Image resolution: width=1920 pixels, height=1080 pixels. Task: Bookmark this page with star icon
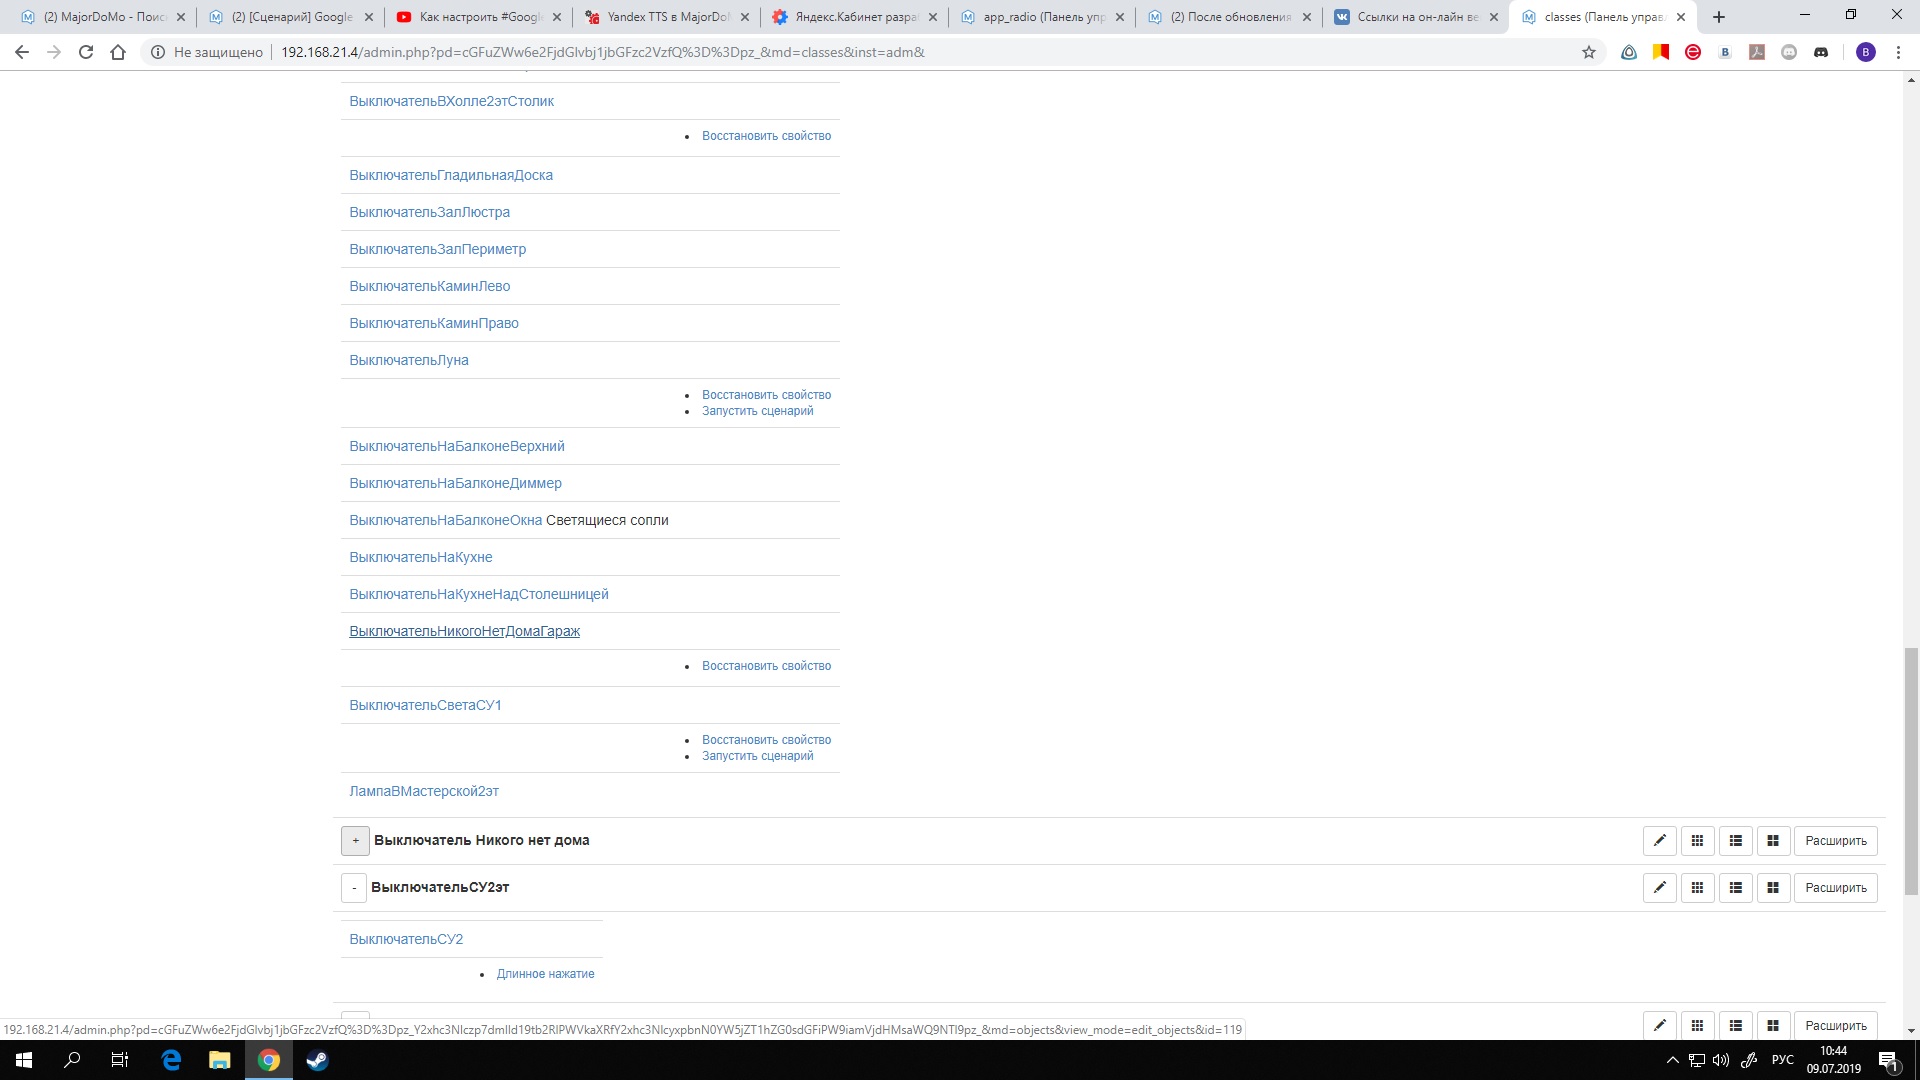coord(1589,52)
